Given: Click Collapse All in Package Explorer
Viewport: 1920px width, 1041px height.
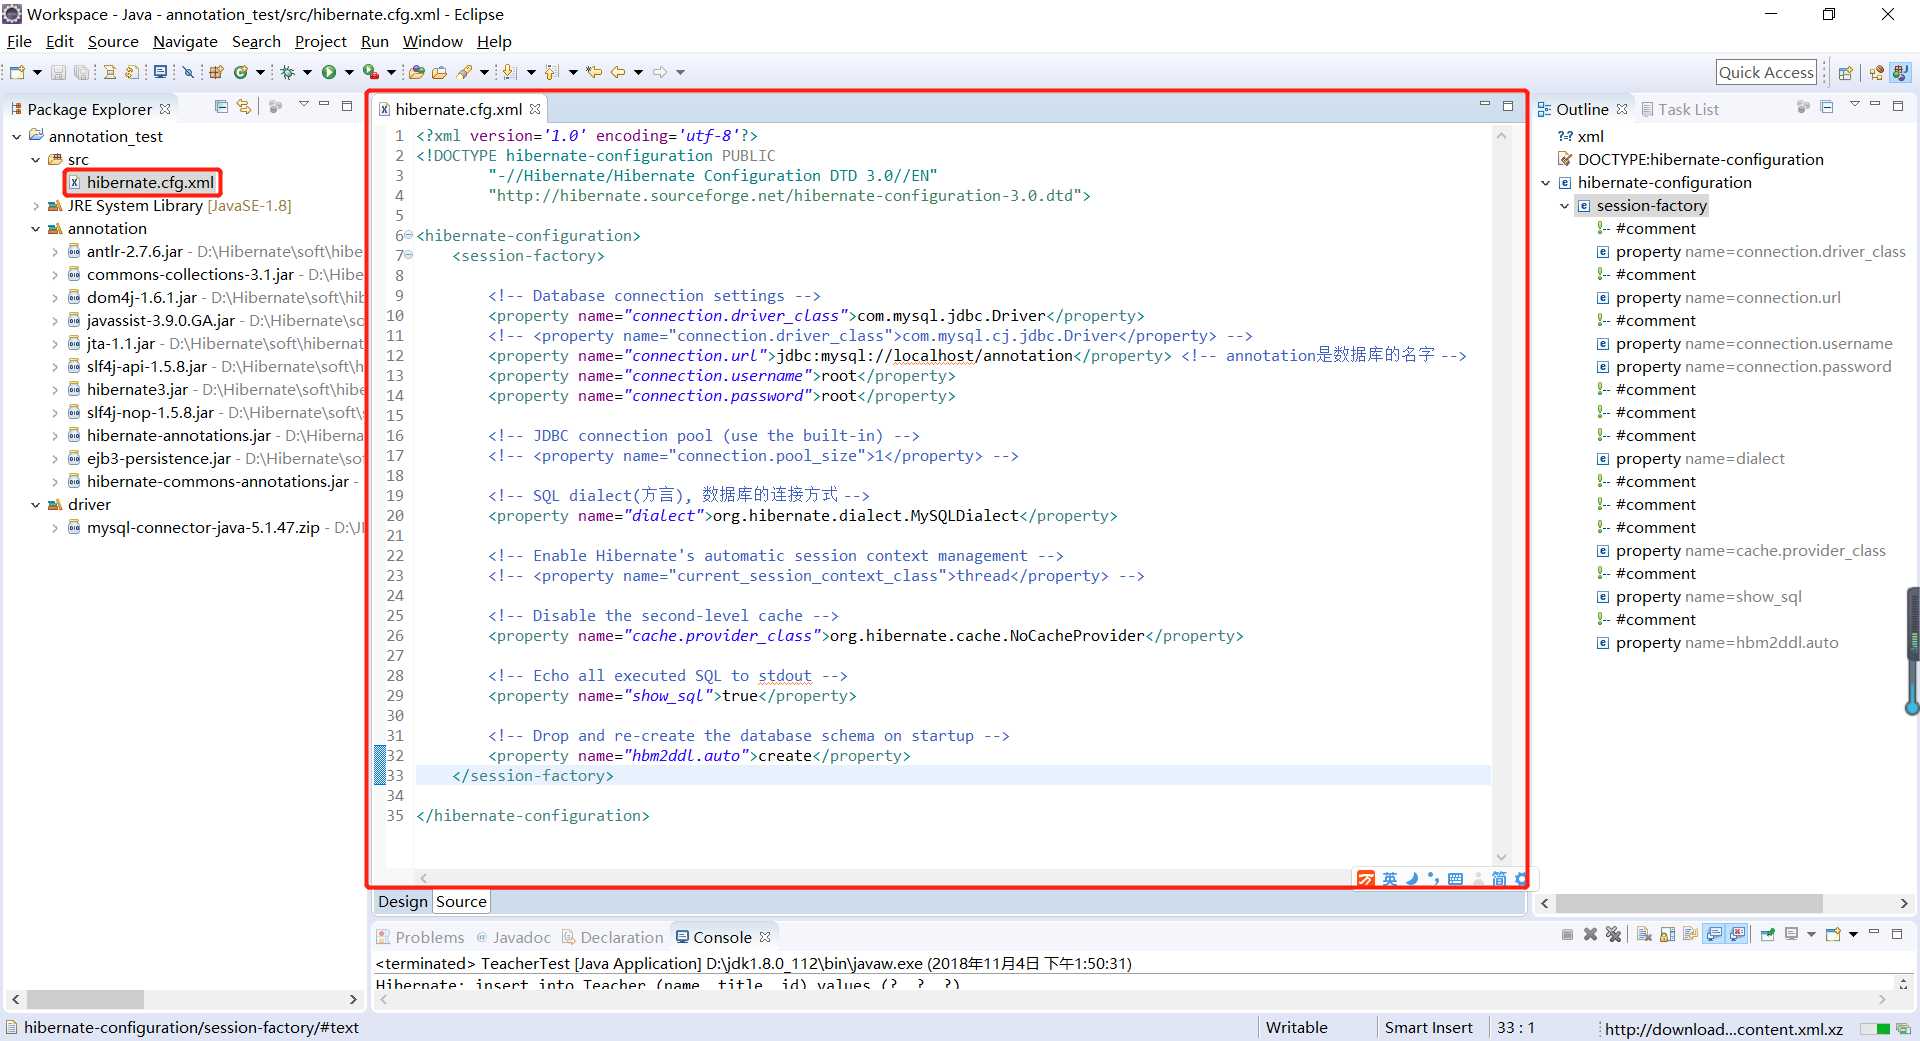Looking at the screenshot, I should click(x=222, y=106).
